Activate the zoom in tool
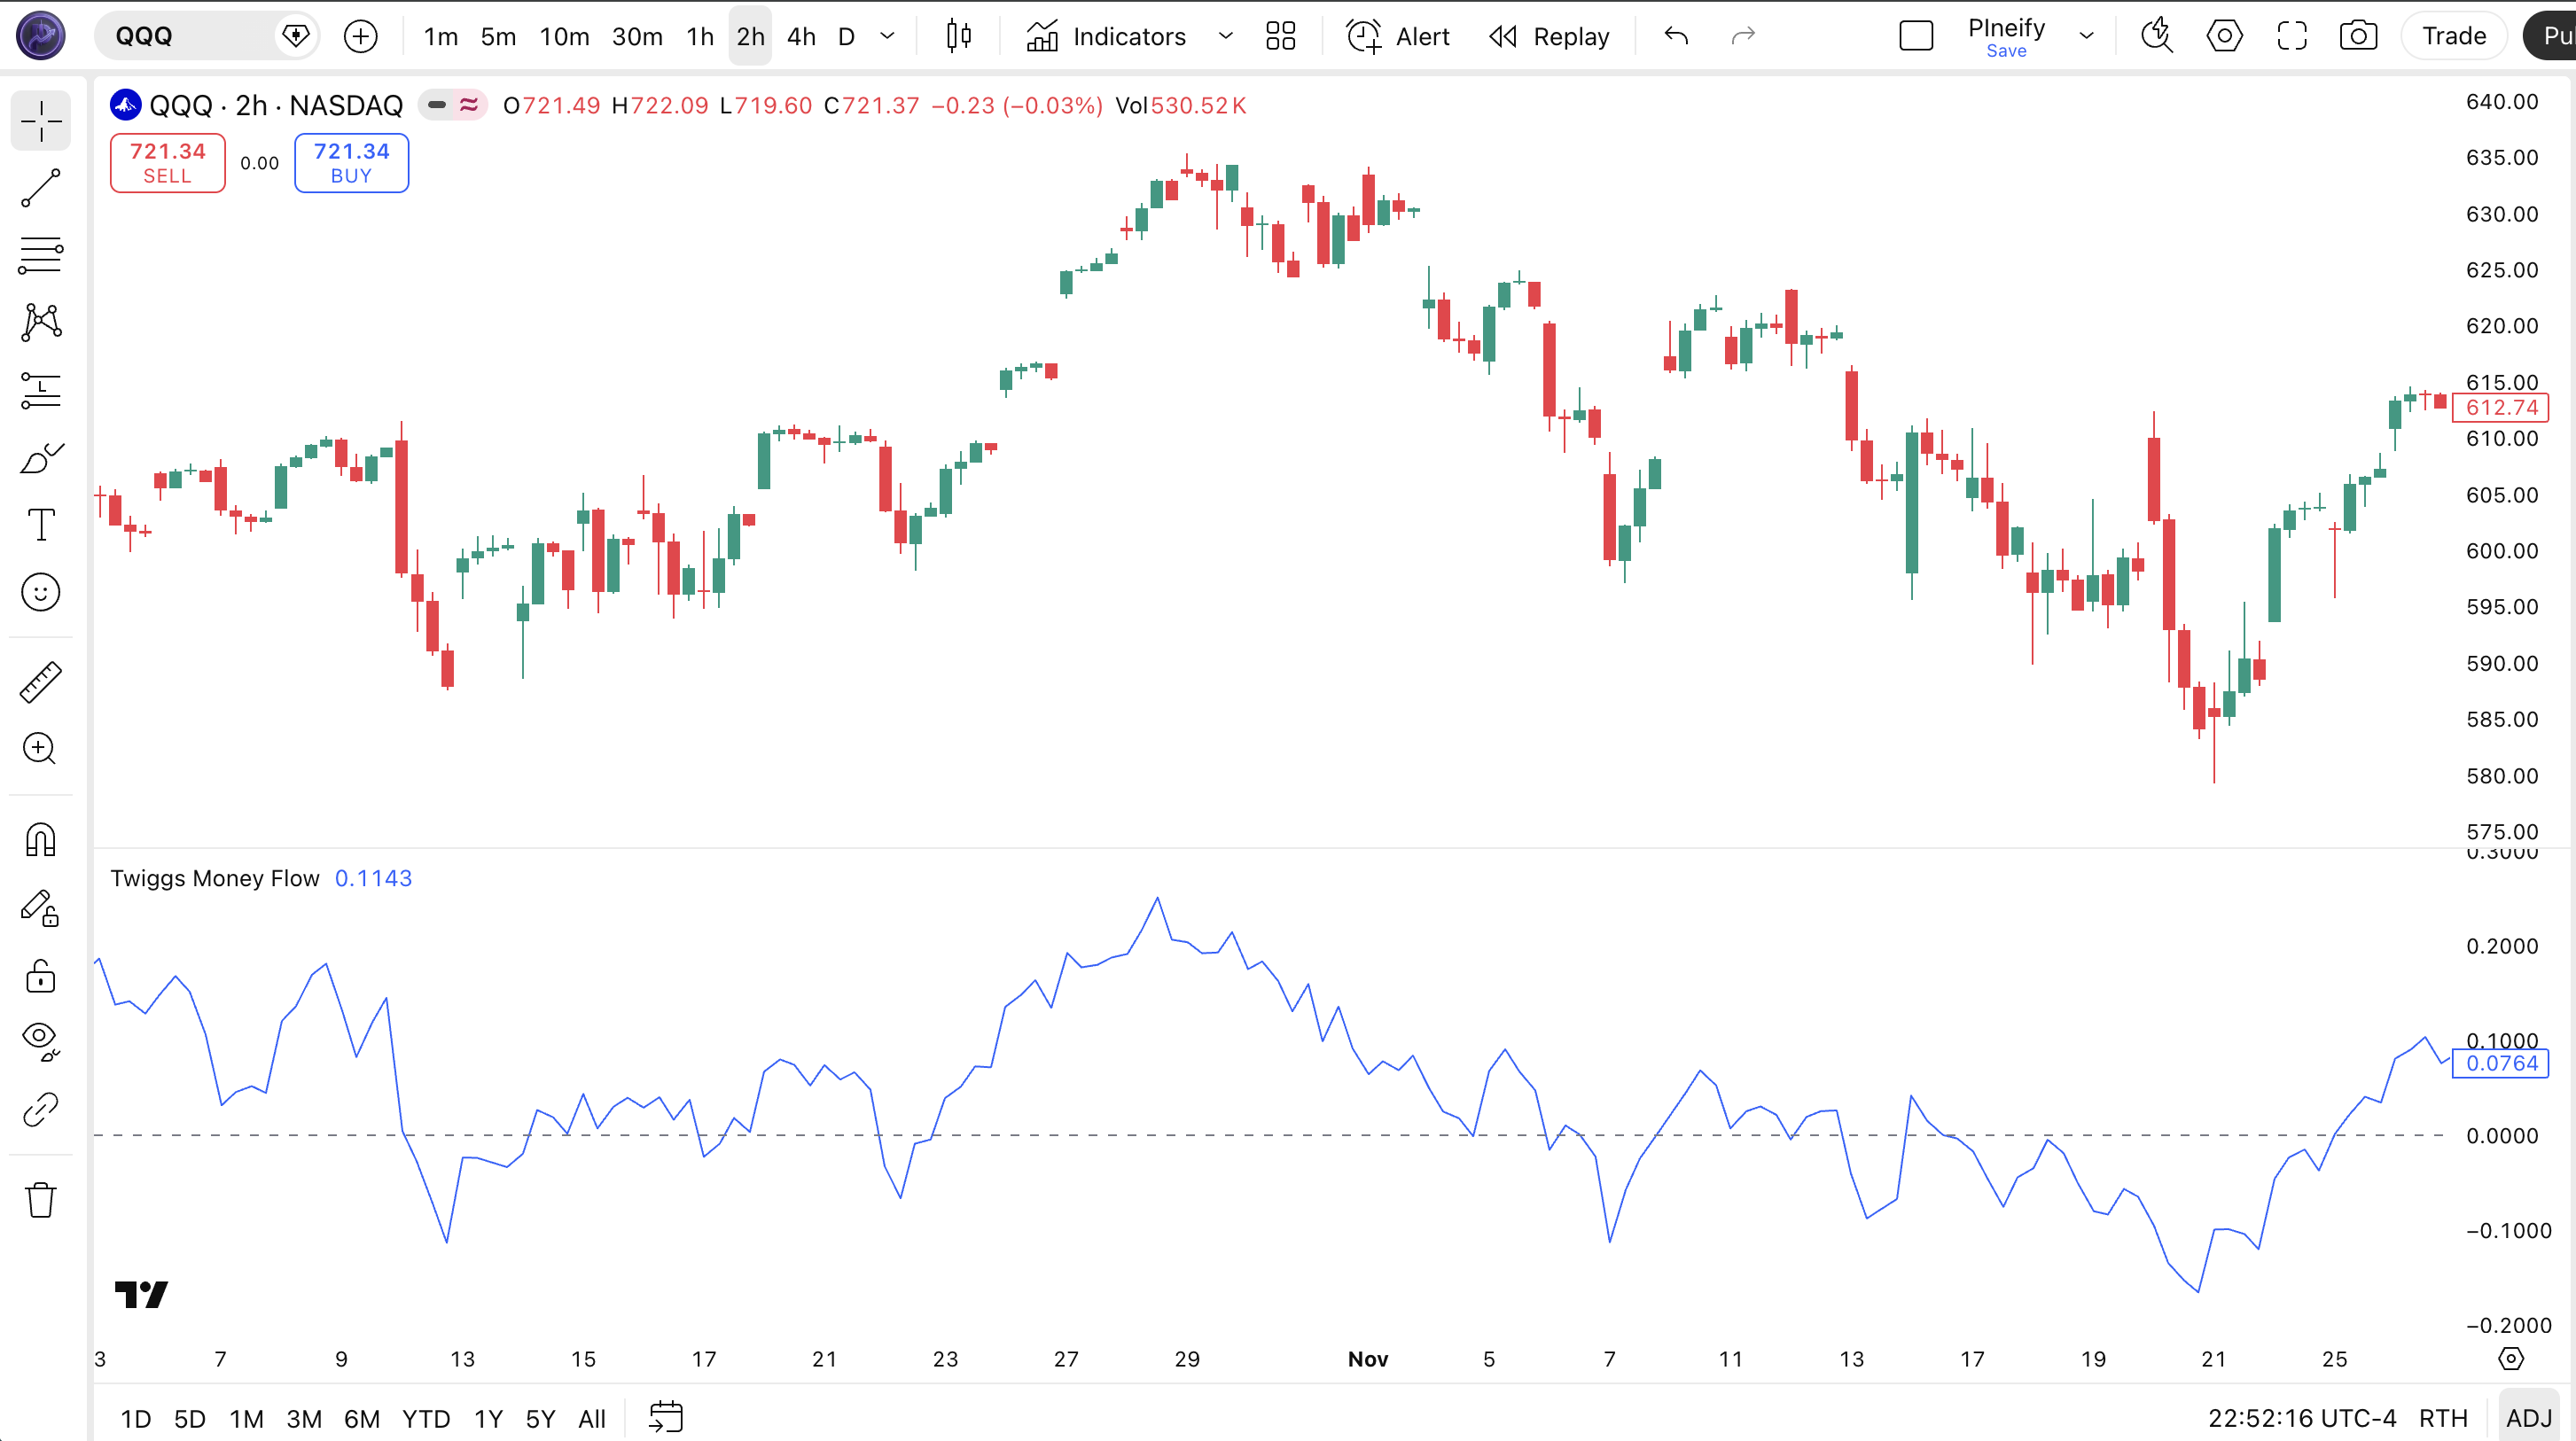The height and width of the screenshot is (1441, 2576). point(41,749)
